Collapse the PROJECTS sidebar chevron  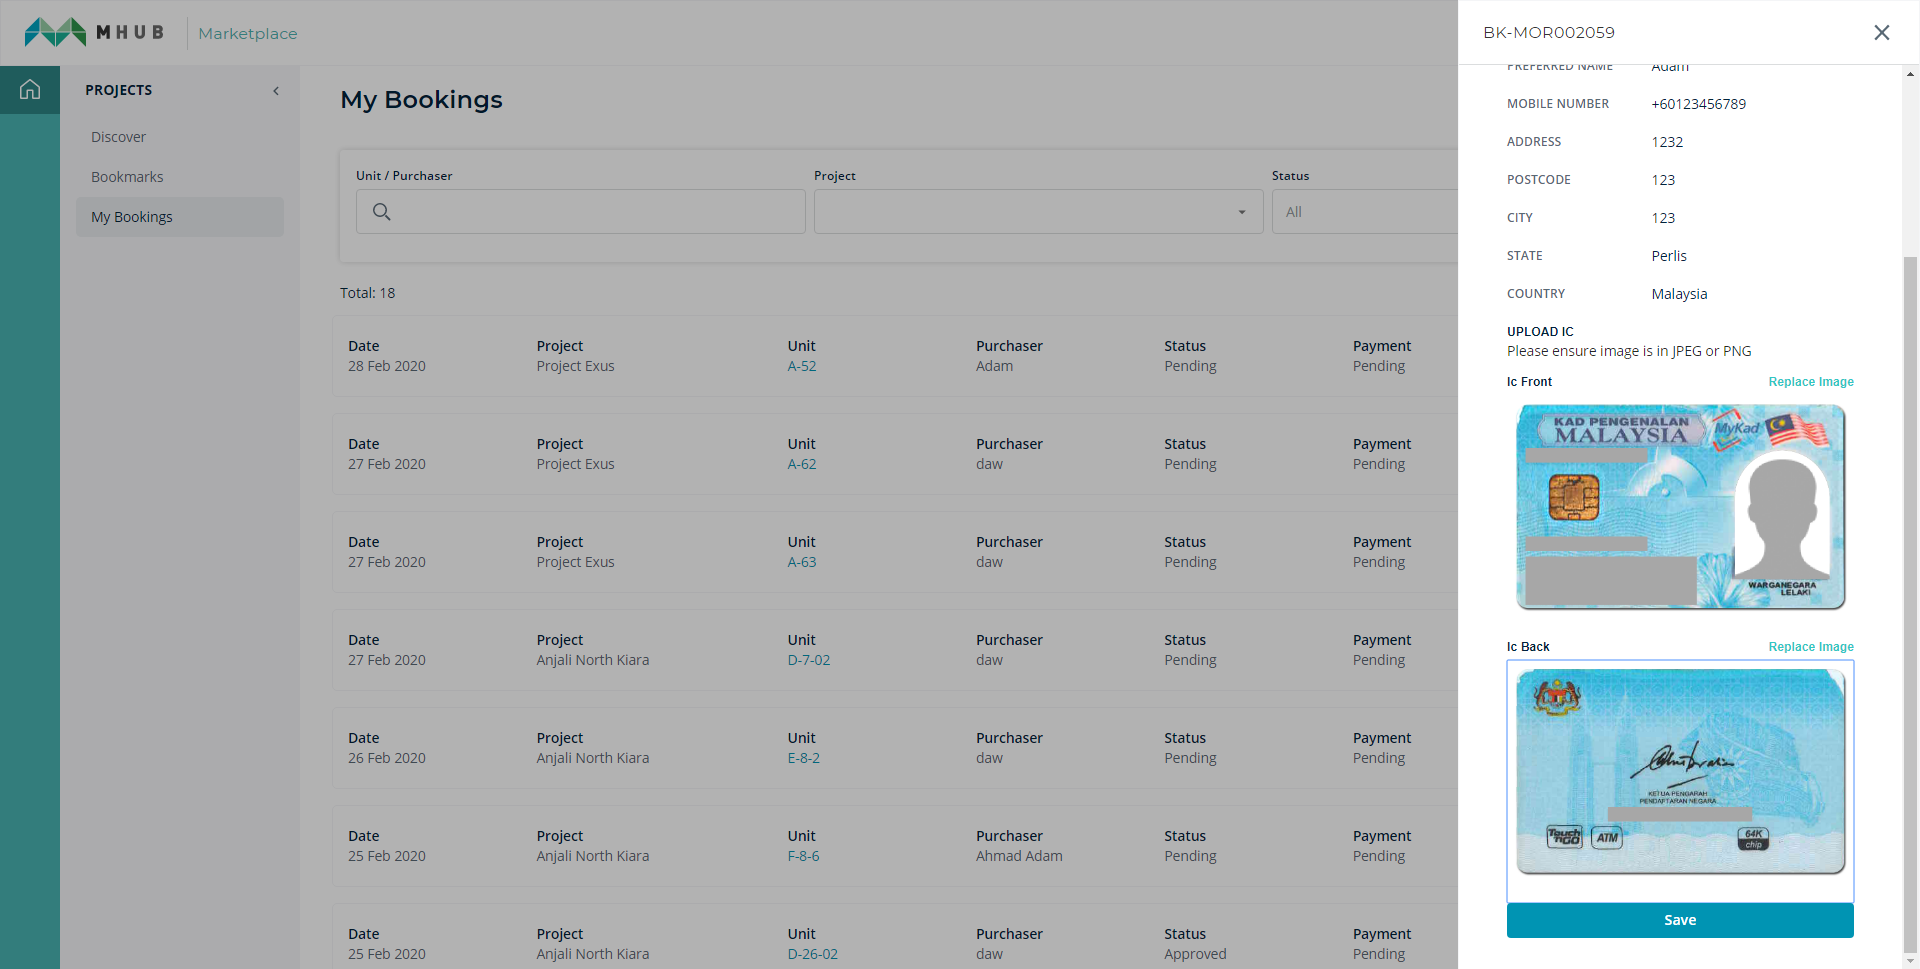coord(276,91)
